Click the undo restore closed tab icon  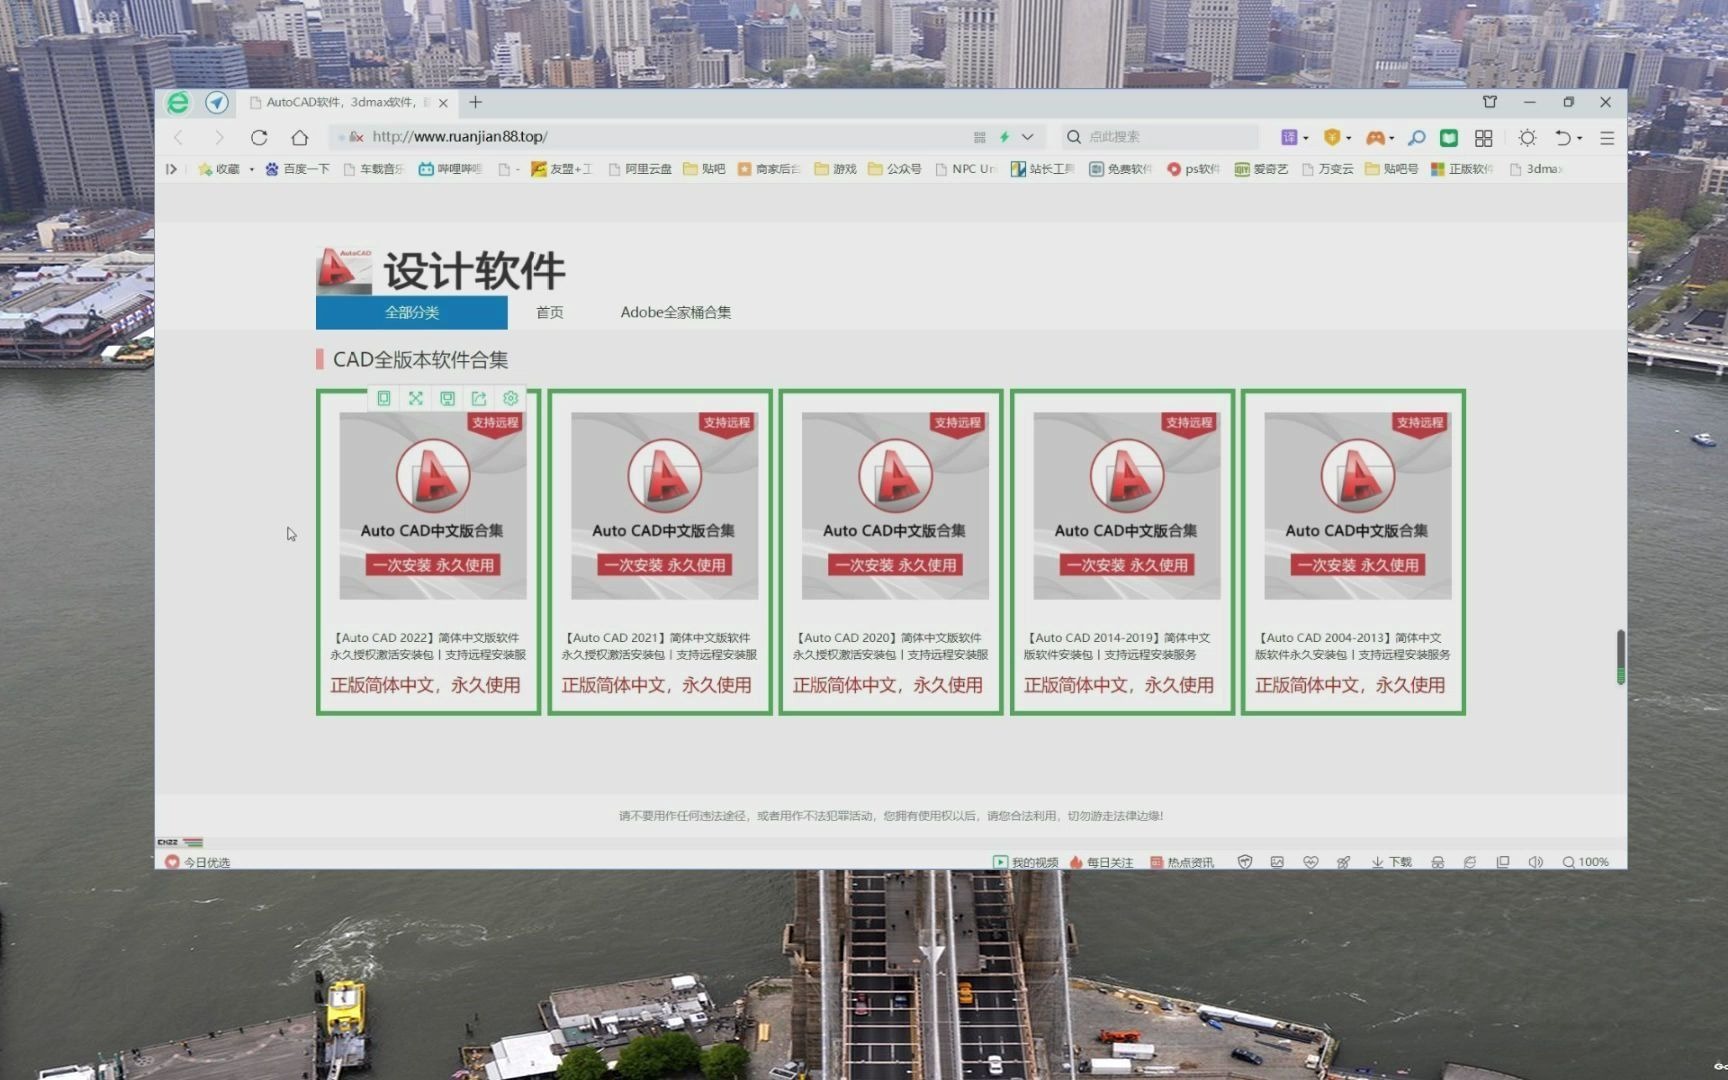click(x=1563, y=137)
